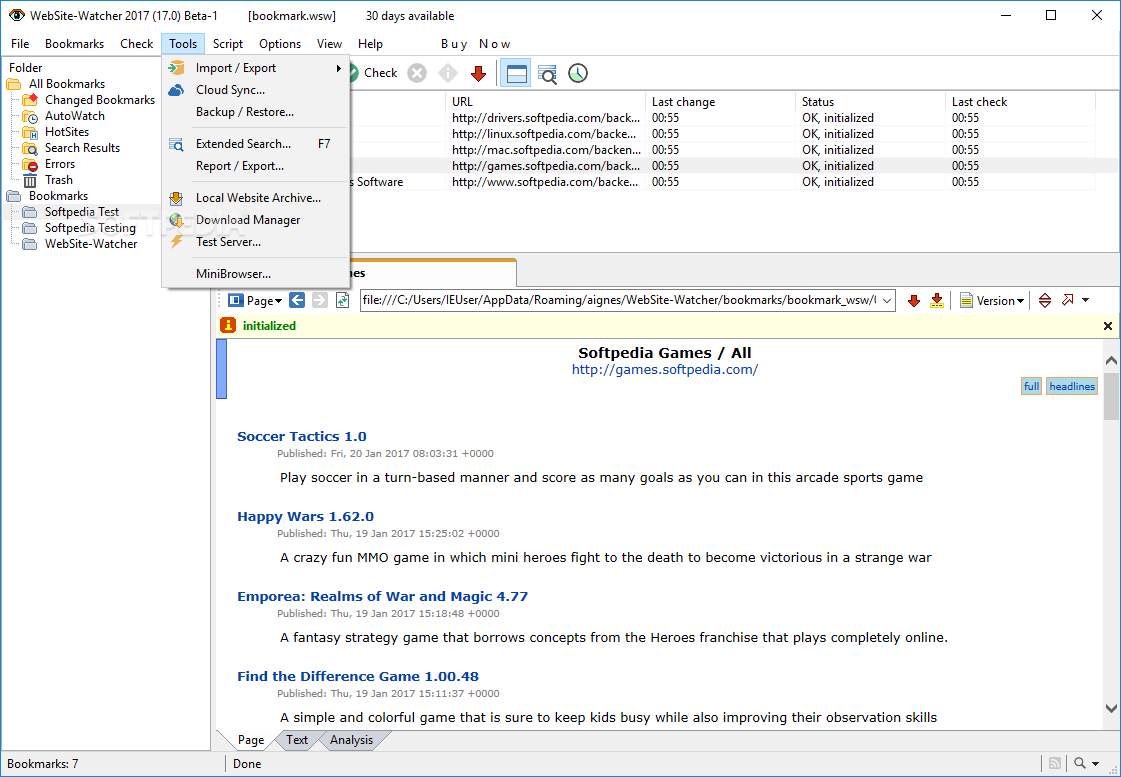Select Softpedia Testing bookmark folder
Image resolution: width=1121 pixels, height=777 pixels.
[90, 228]
